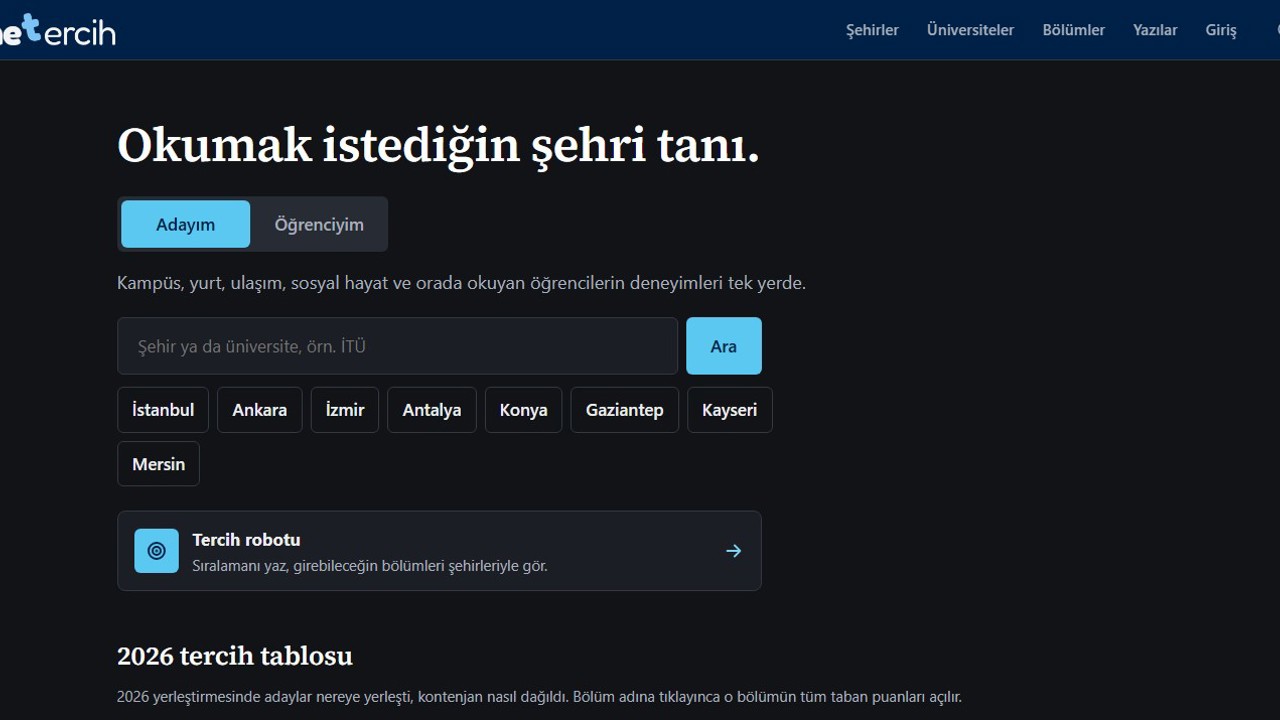This screenshot has width=1280, height=720.
Task: Select the Mersin city chip
Action: click(158, 464)
